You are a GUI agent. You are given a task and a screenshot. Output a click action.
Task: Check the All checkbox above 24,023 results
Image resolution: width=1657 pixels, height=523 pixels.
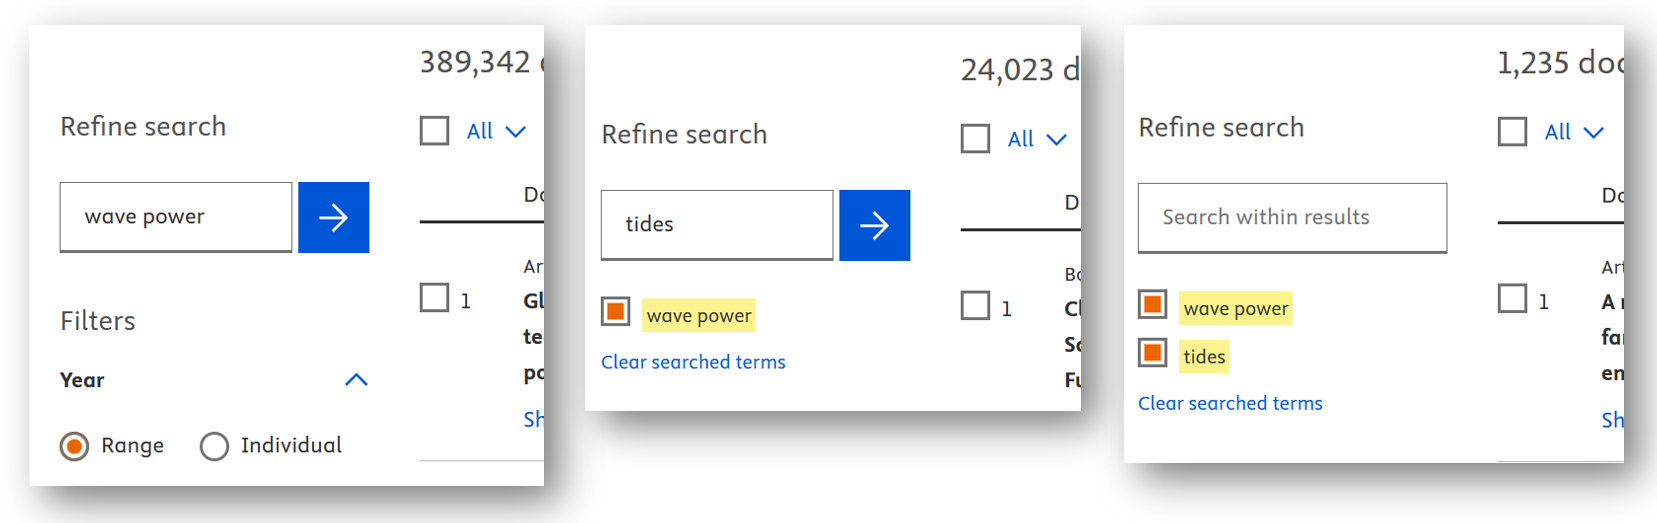pos(975,139)
